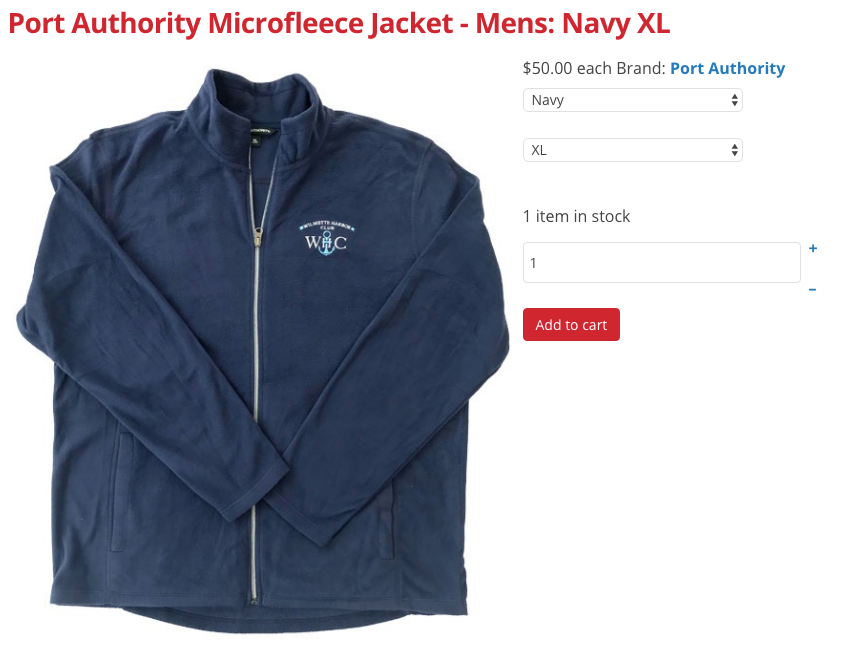Click the jacket's bottom hem by the zipper
The width and height of the screenshot is (847, 655).
(253, 606)
